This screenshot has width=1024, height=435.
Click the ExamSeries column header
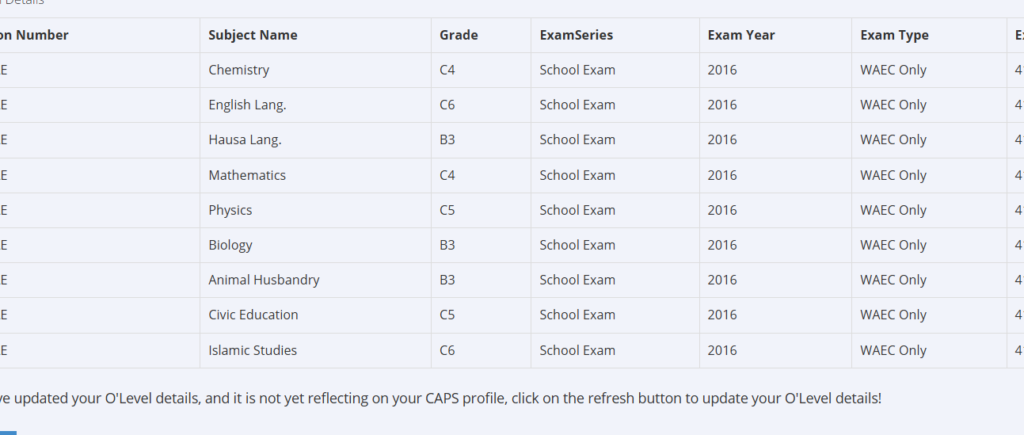point(576,35)
